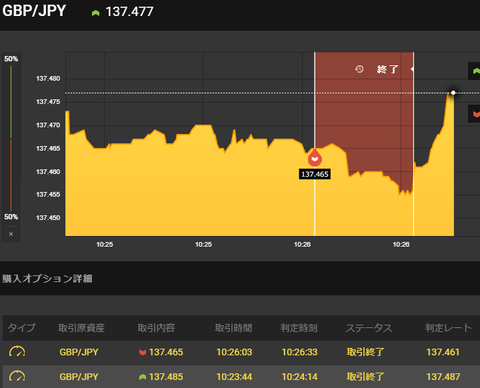This screenshot has height=388, width=480.
Task: Click the green up-arrow button at chart edge
Action: (475, 71)
